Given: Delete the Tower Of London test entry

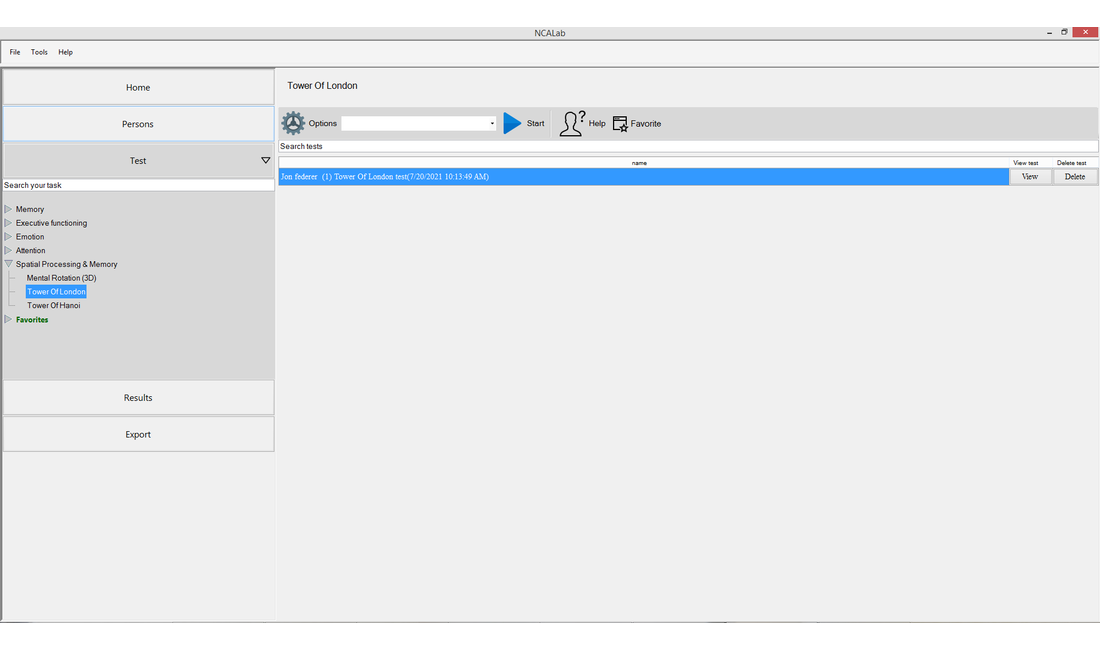Looking at the screenshot, I should [1075, 177].
